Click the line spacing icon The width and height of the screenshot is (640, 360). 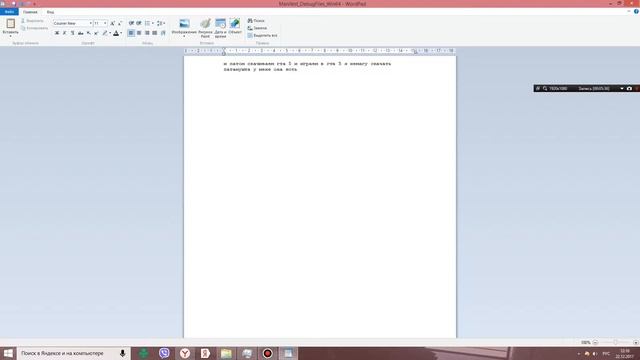click(161, 23)
